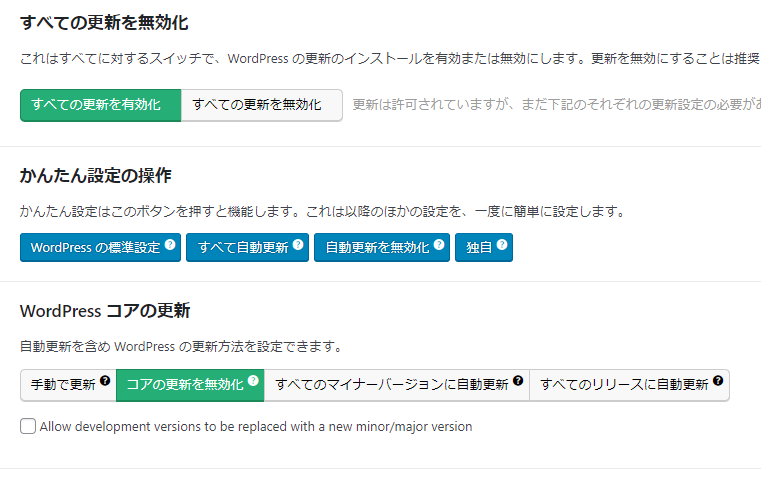This screenshot has height=477, width=761.
Task: Apply すべて自動更新 preset
Action: tap(248, 247)
